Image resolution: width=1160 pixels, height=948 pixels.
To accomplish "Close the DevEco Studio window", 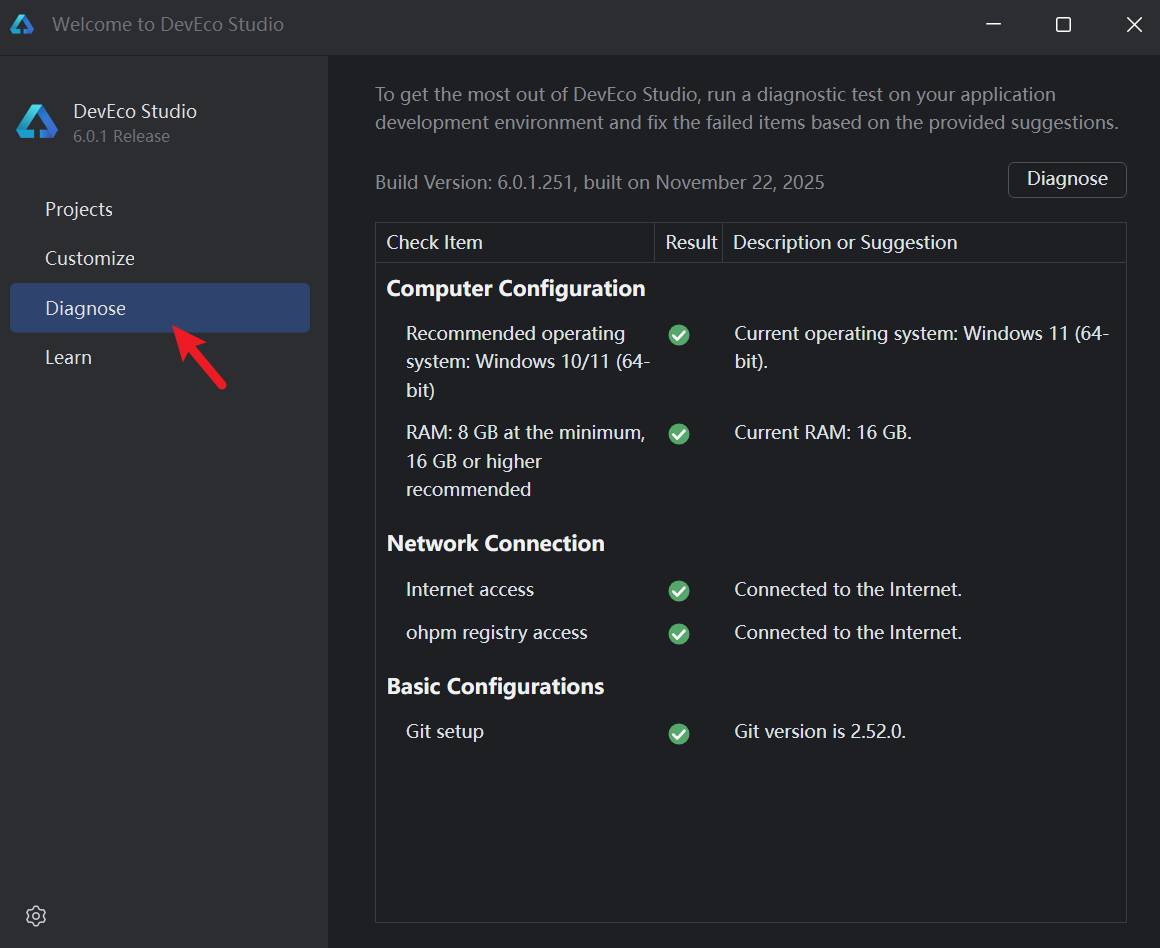I will click(x=1134, y=24).
